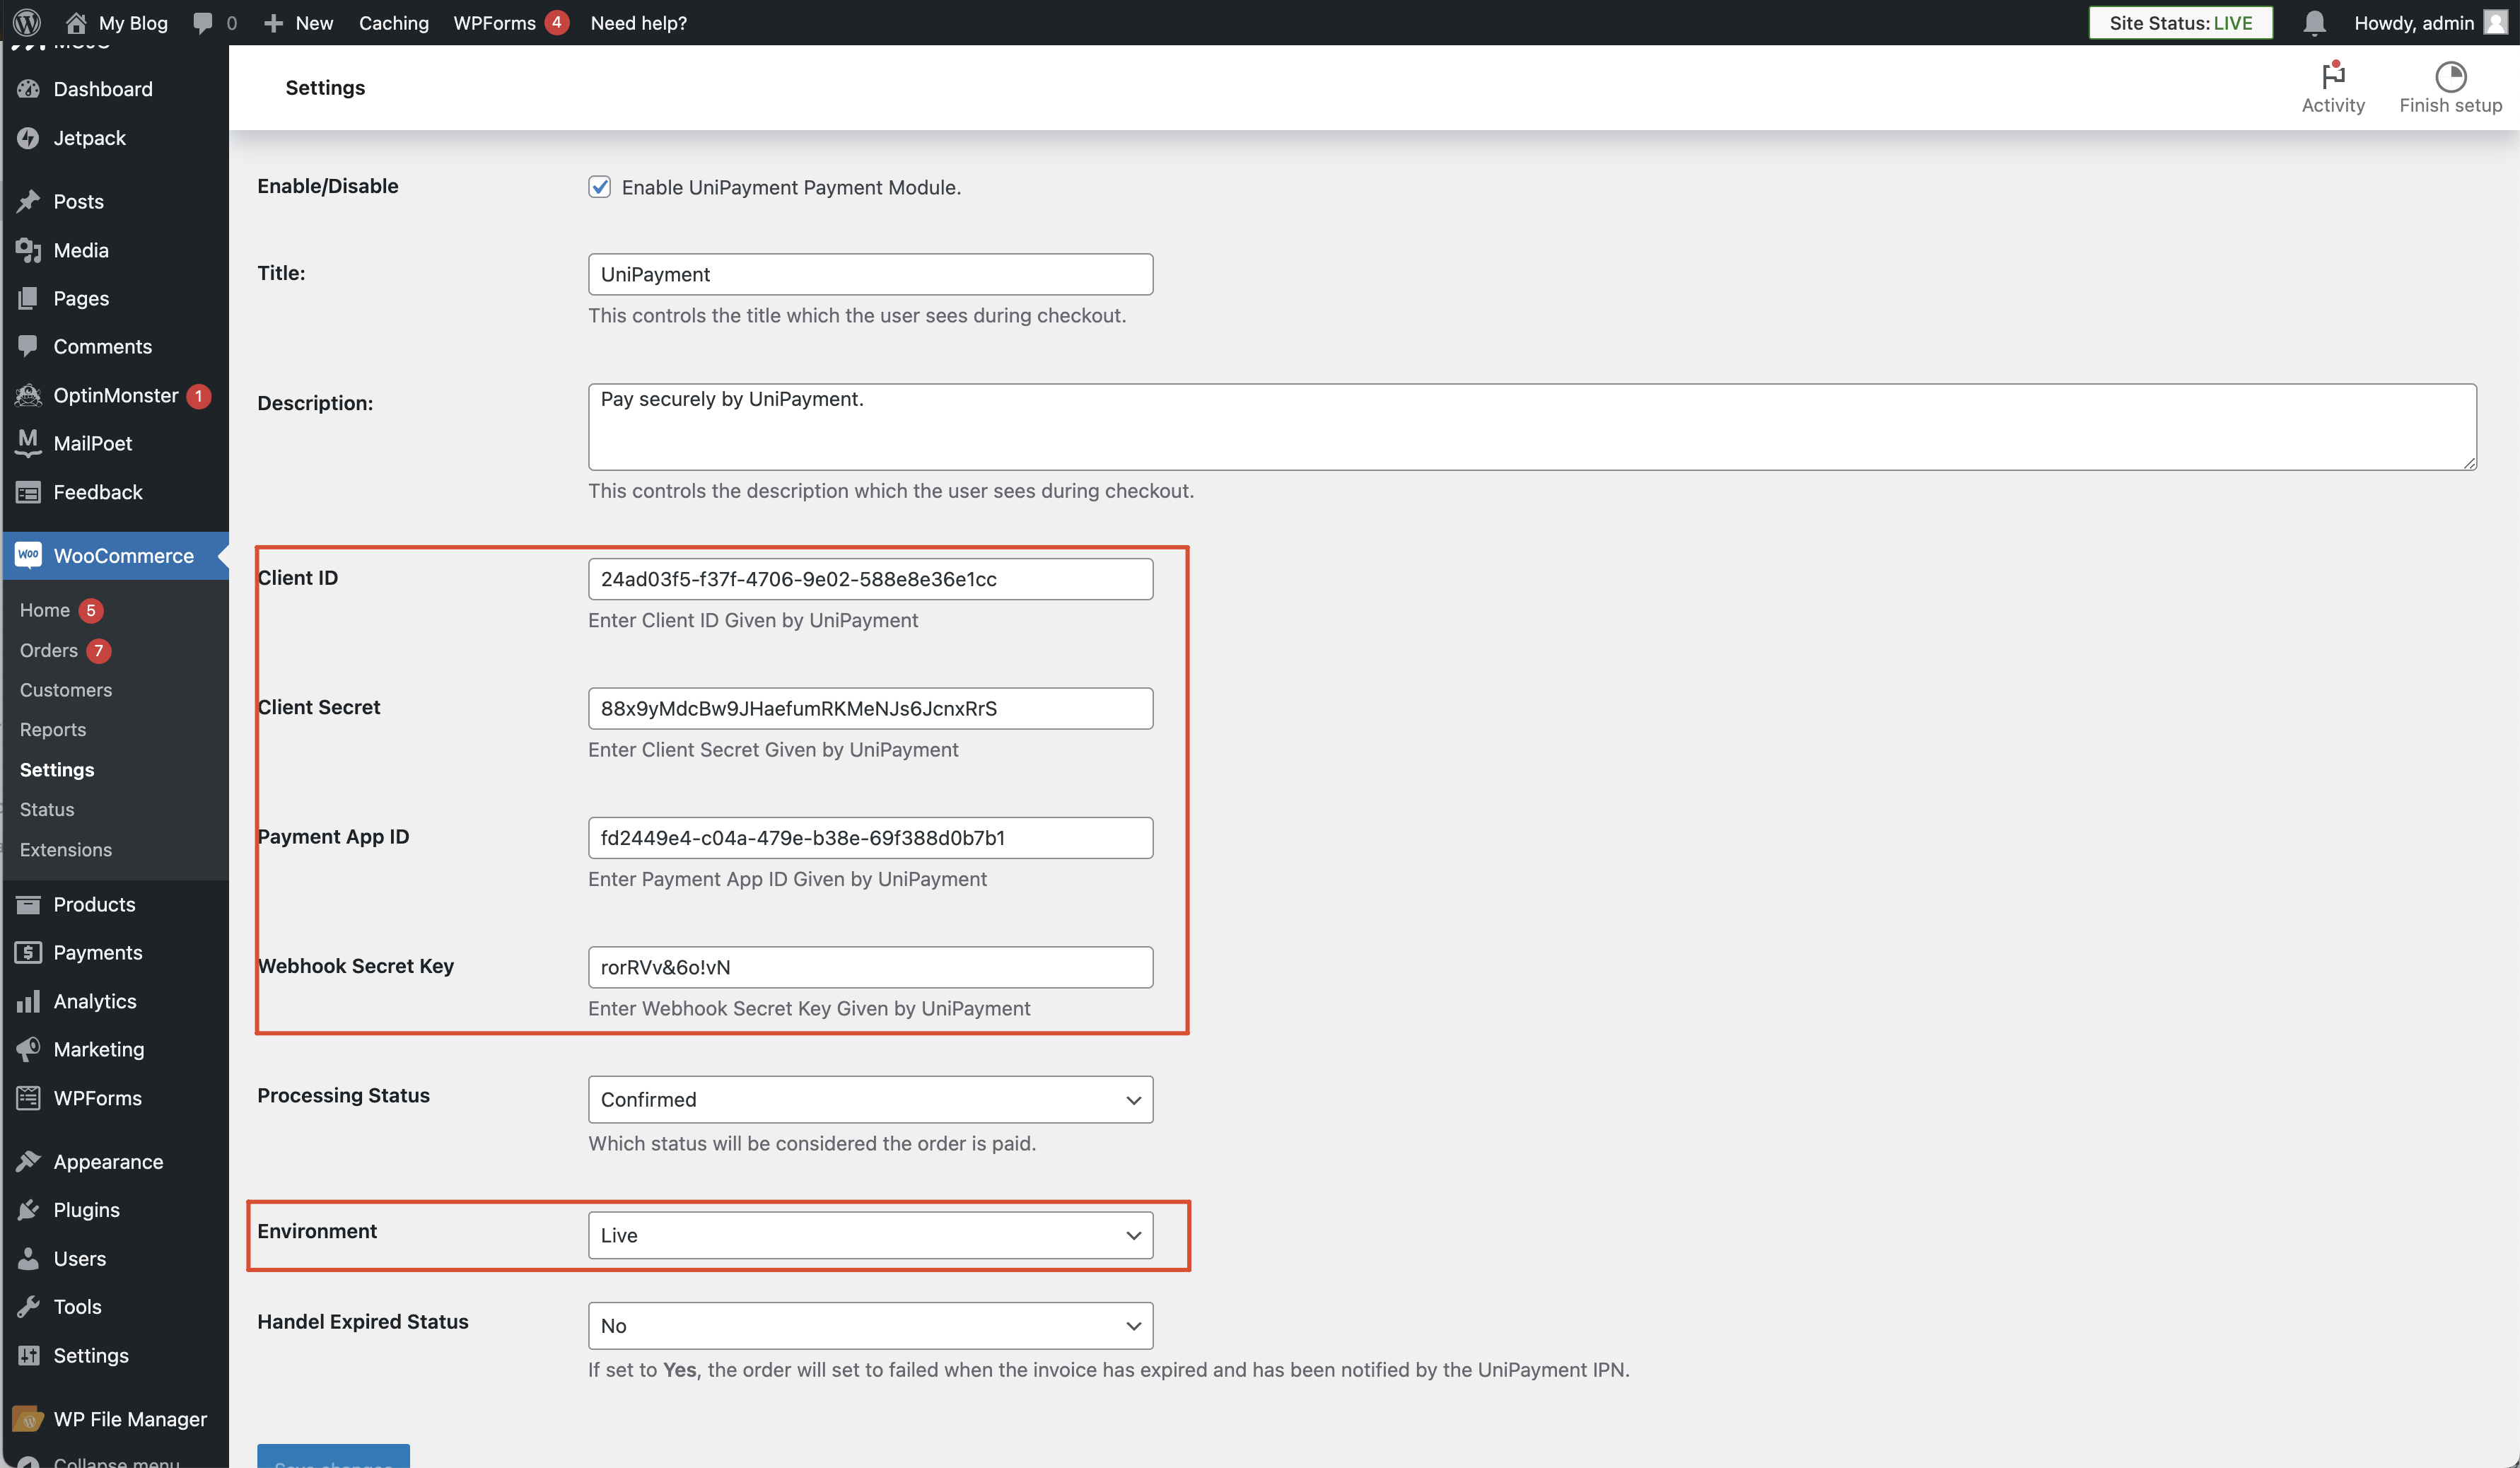Focus the Client ID input field

870,579
